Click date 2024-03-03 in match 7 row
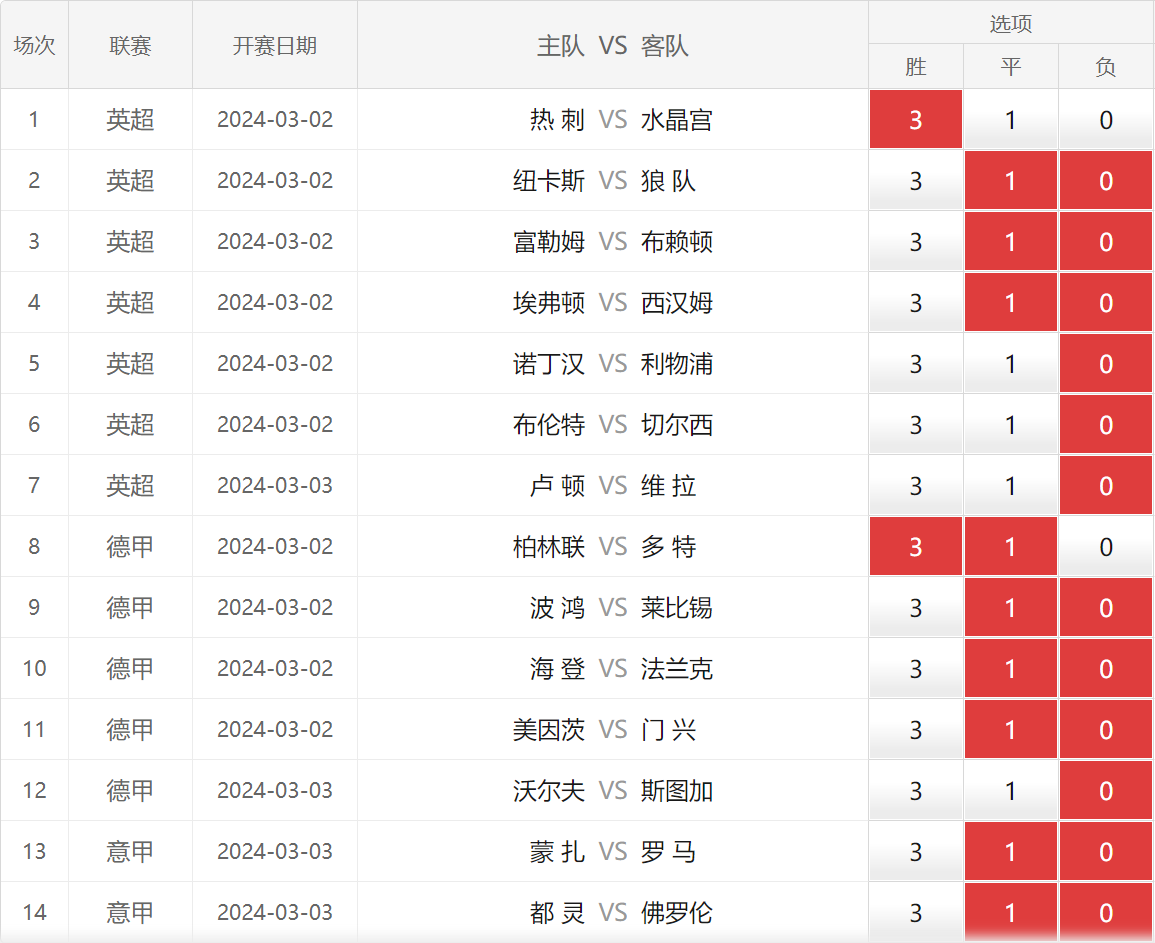The width and height of the screenshot is (1155, 943). (275, 485)
